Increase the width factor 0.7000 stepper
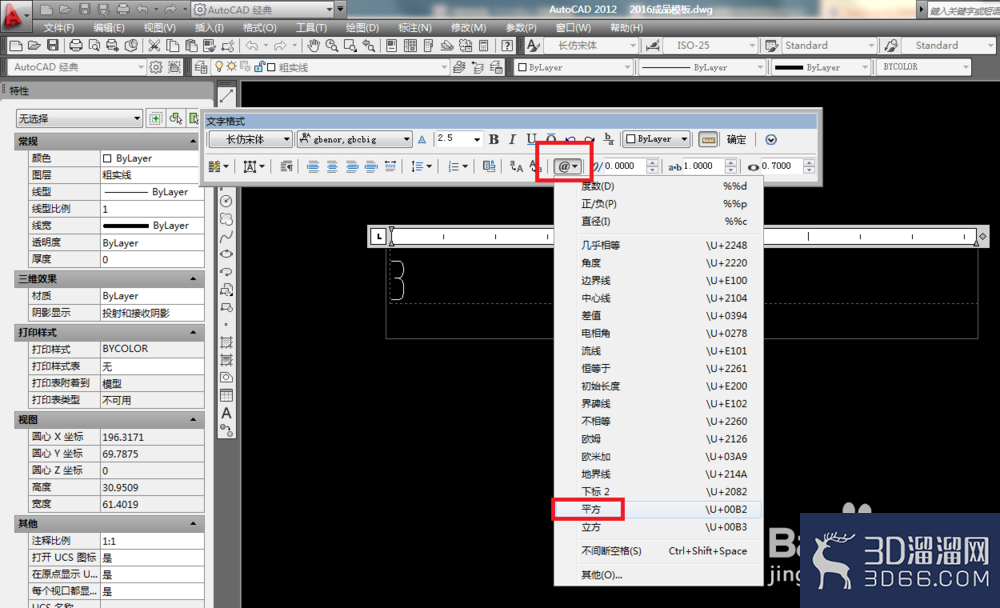The image size is (1000, 608). click(809, 163)
